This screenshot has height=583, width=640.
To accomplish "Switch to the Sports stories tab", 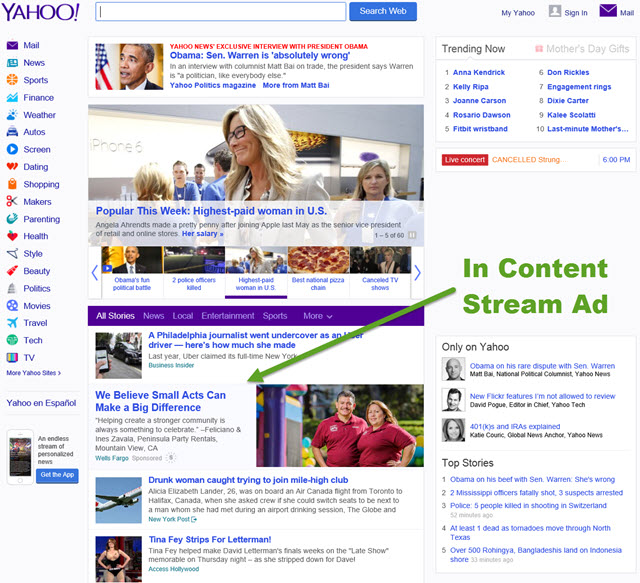I will tap(275, 316).
